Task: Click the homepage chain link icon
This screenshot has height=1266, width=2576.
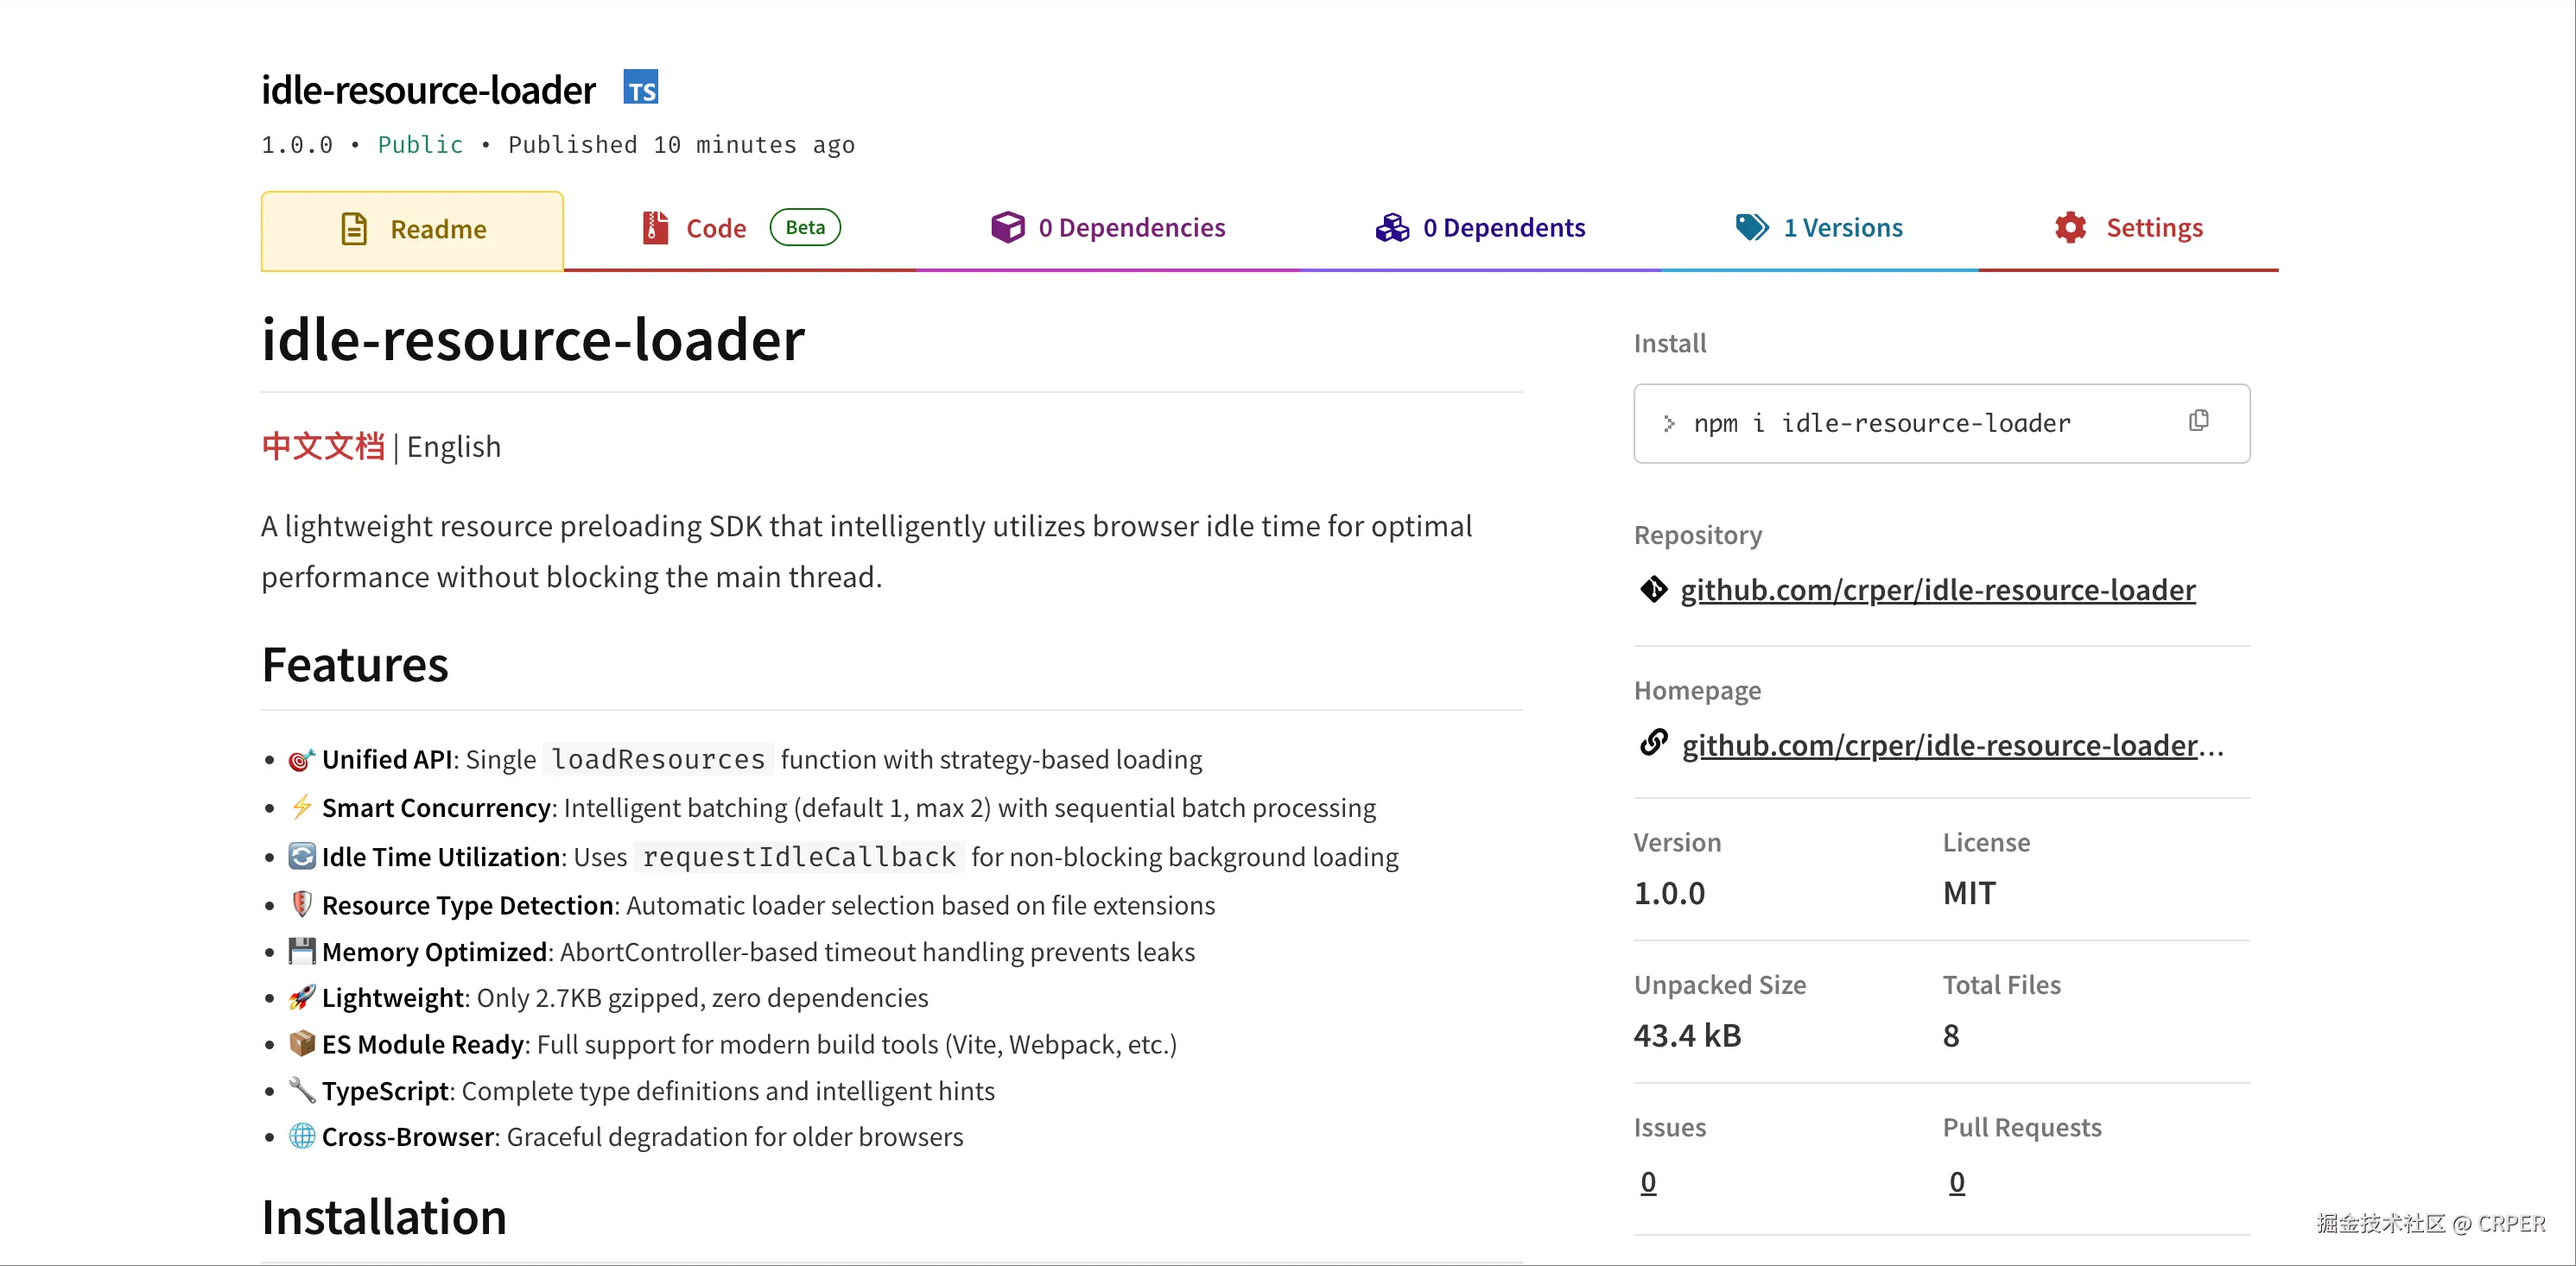Action: point(1654,743)
